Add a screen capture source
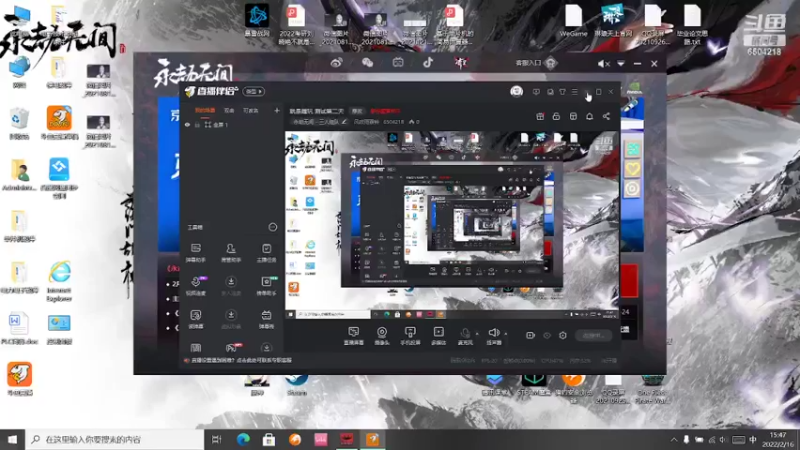The width and height of the screenshot is (800, 450). pos(354,336)
